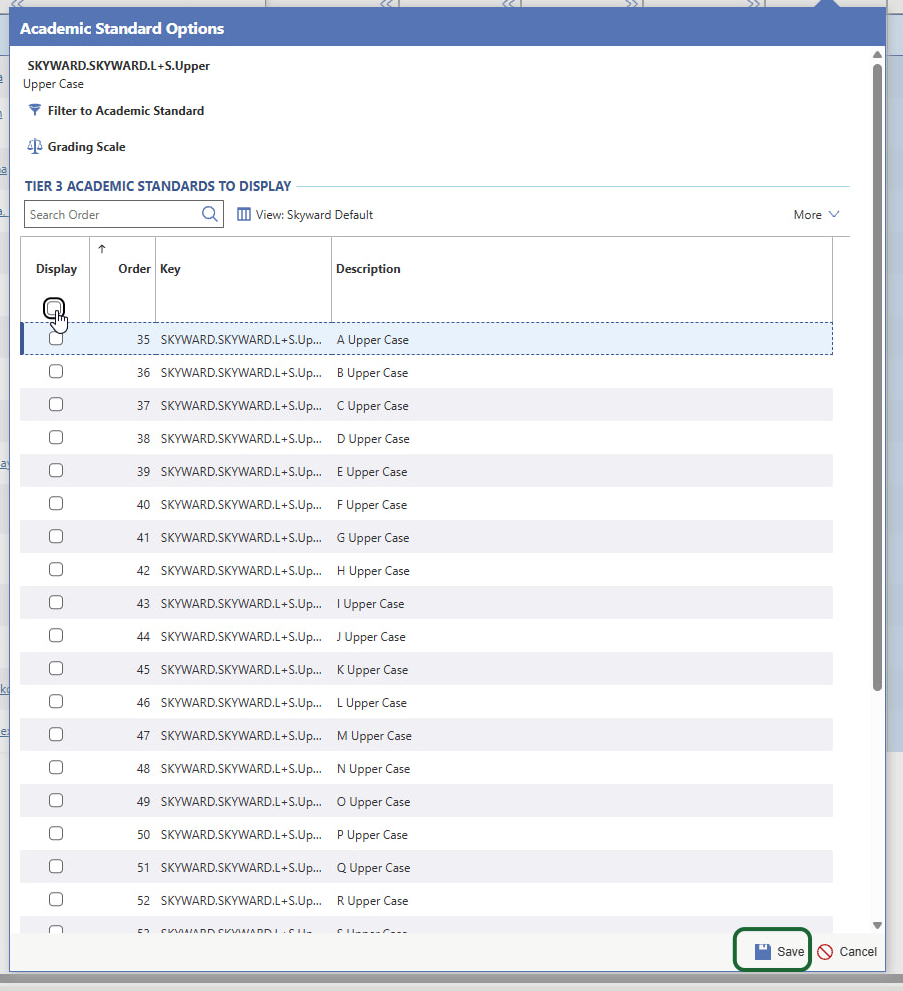Click the Order ascending sort arrow
Screen dimensions: 903x991
tap(102, 249)
